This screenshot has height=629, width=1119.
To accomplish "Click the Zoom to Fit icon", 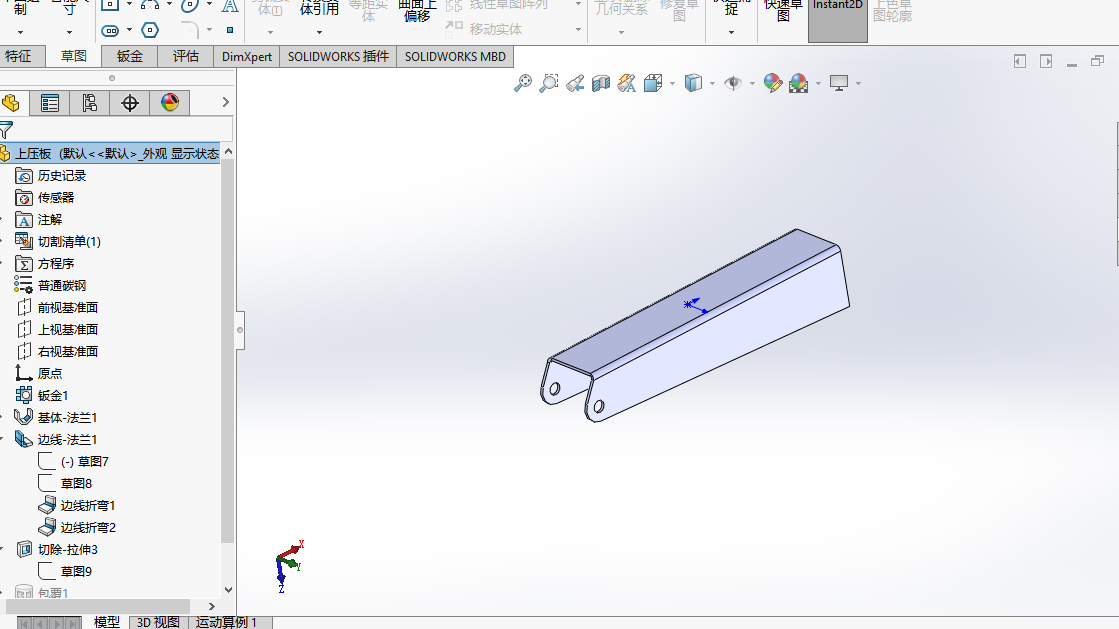I will point(523,84).
